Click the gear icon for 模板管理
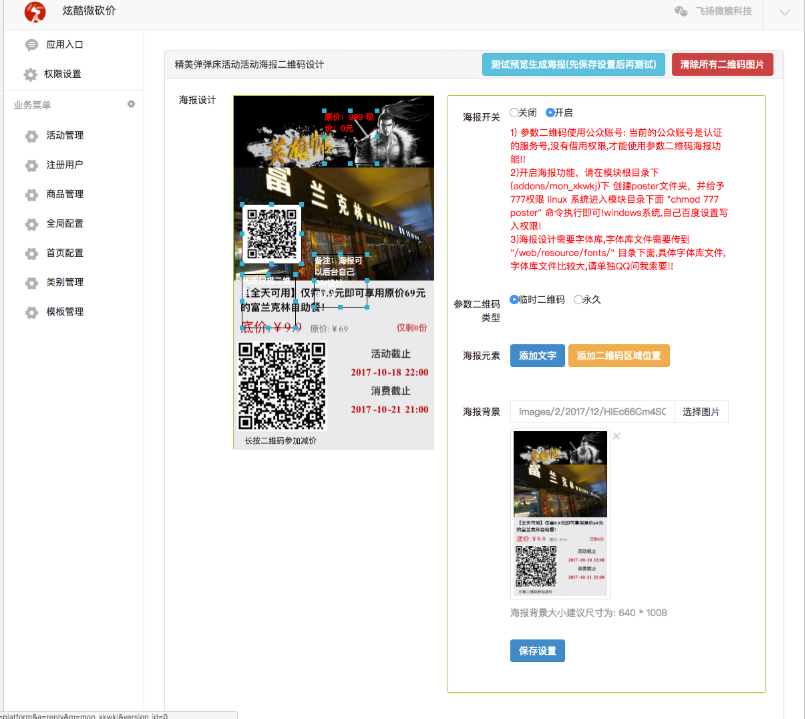The width and height of the screenshot is (805, 719). point(32,312)
